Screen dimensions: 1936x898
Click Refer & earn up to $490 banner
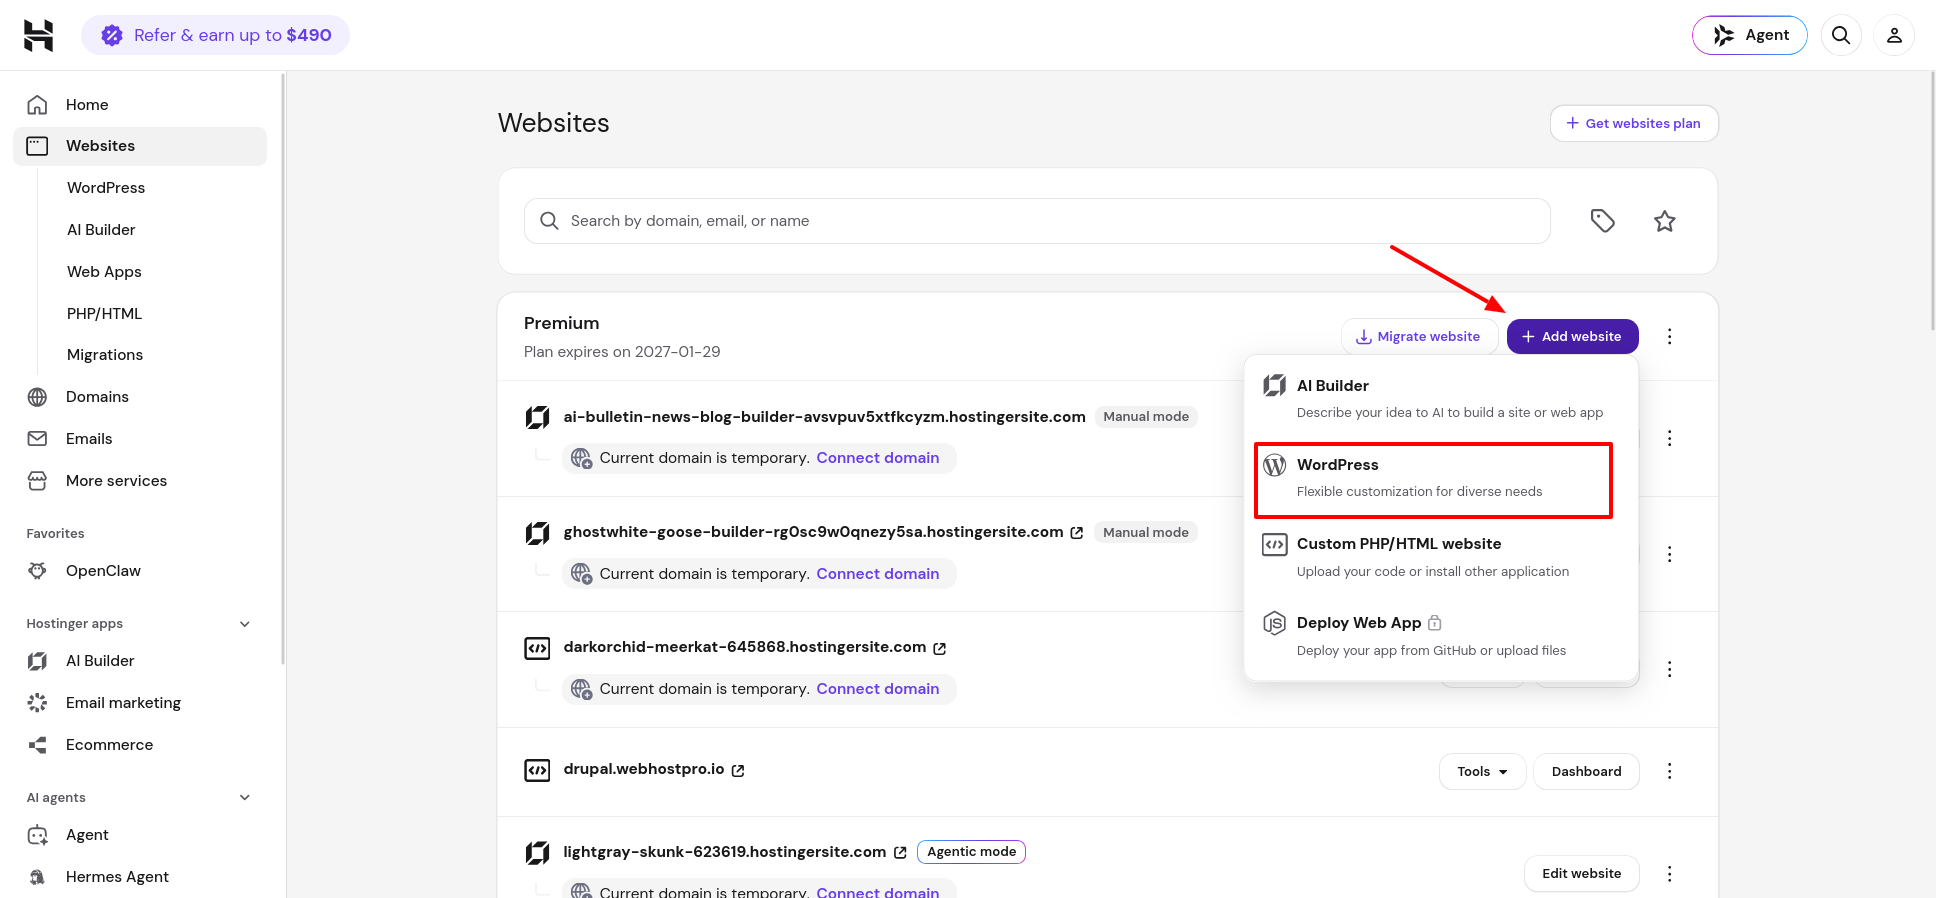[215, 35]
